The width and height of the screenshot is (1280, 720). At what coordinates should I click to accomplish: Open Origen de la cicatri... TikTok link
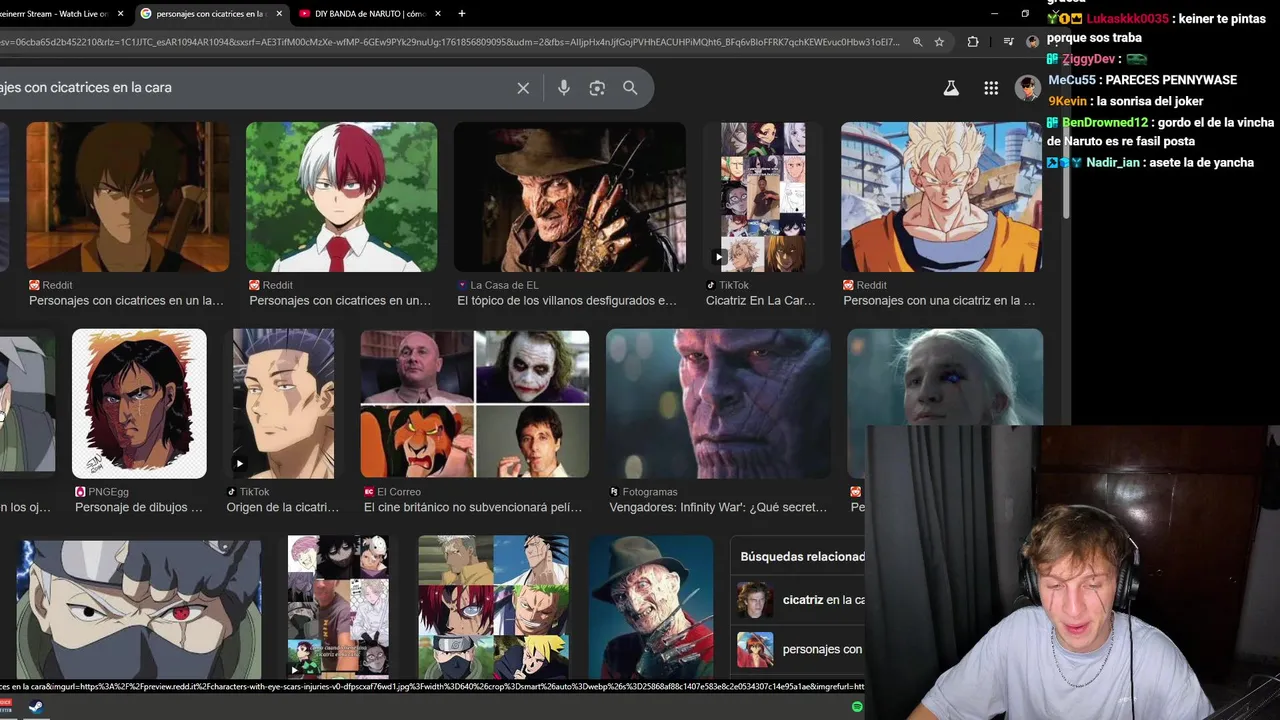tap(283, 507)
